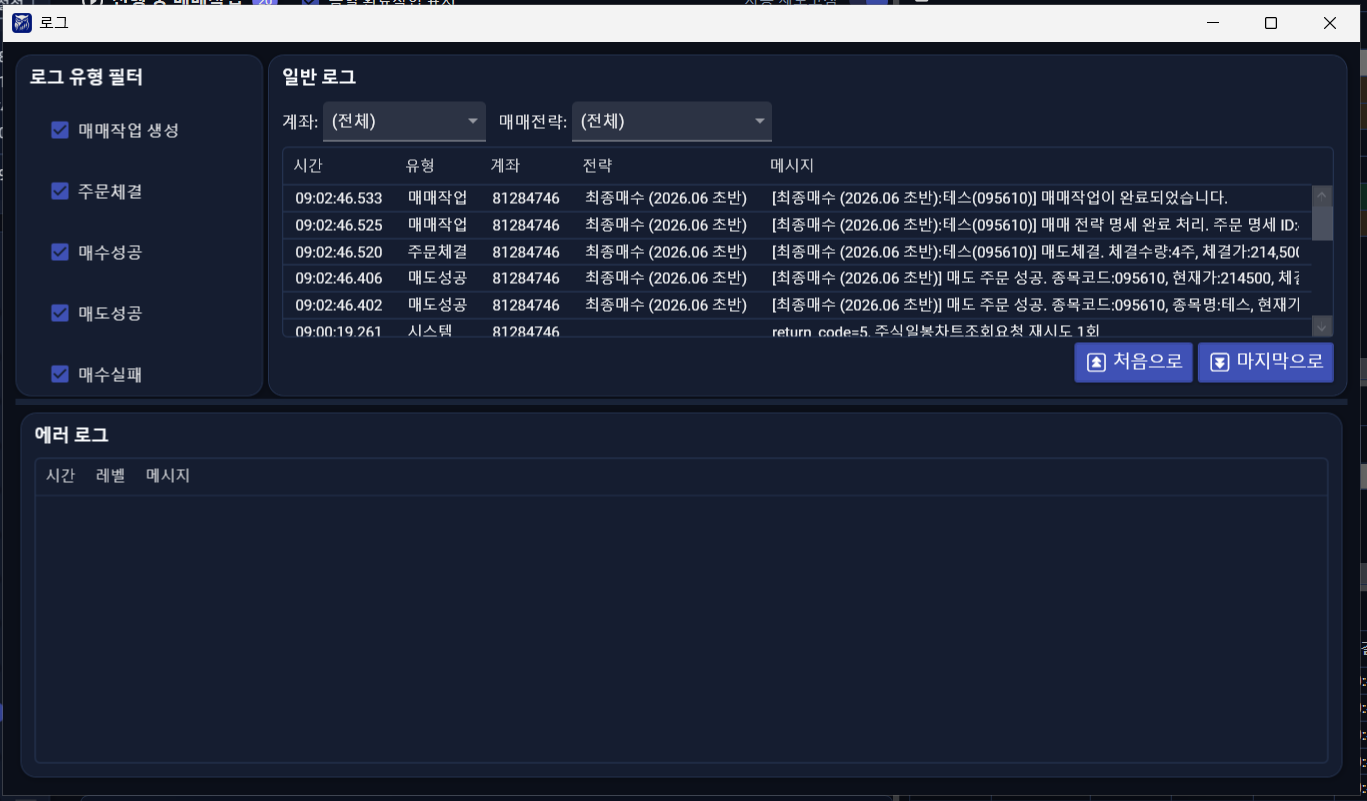The image size is (1367, 801).
Task: Sort by the 시간 column header in general log
Action: [x=308, y=165]
